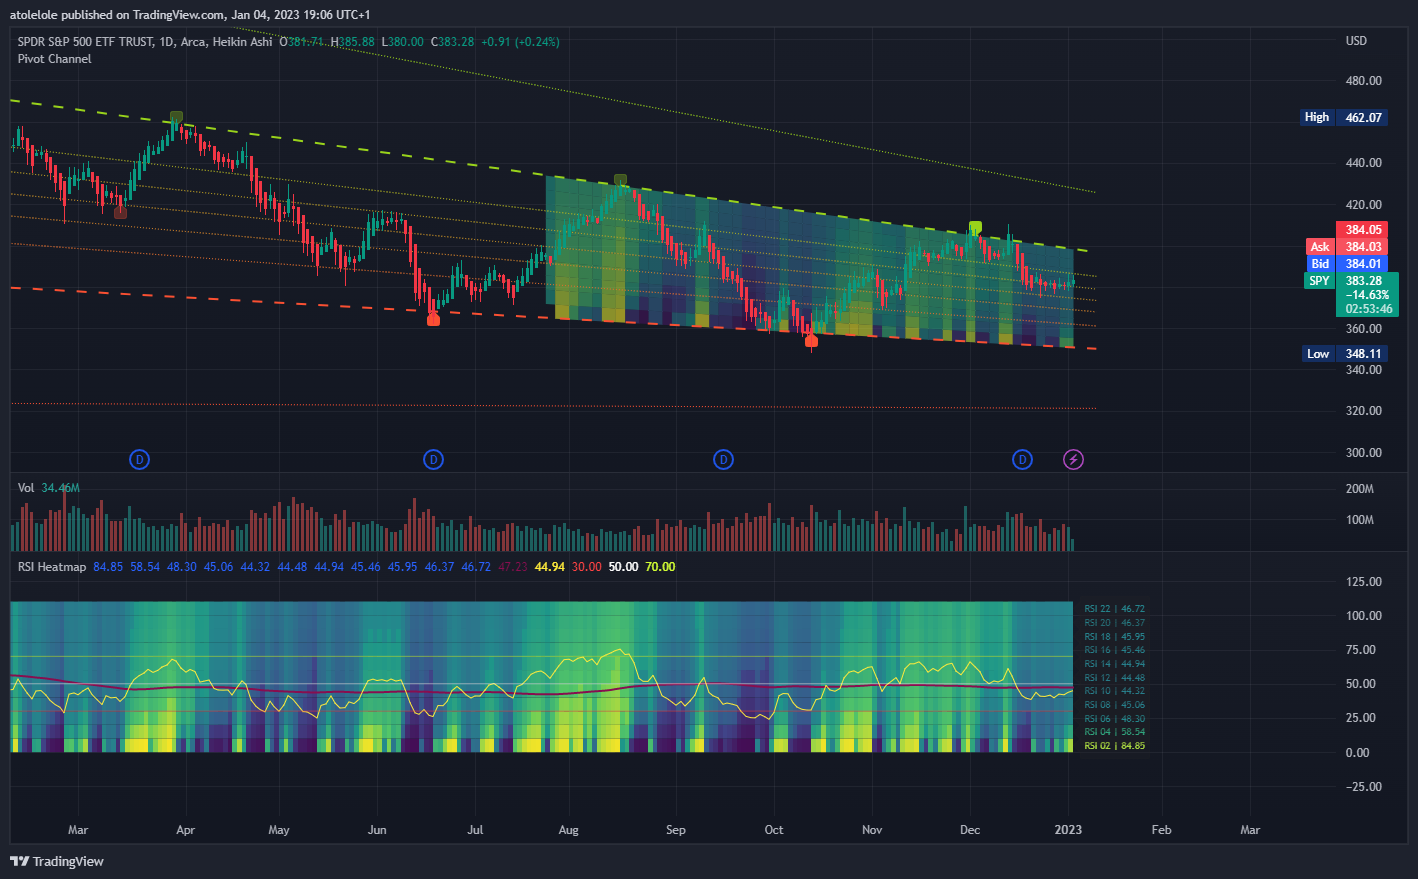Select the green pivot-high marker near April
Viewport: 1418px width, 879px height.
(176, 117)
